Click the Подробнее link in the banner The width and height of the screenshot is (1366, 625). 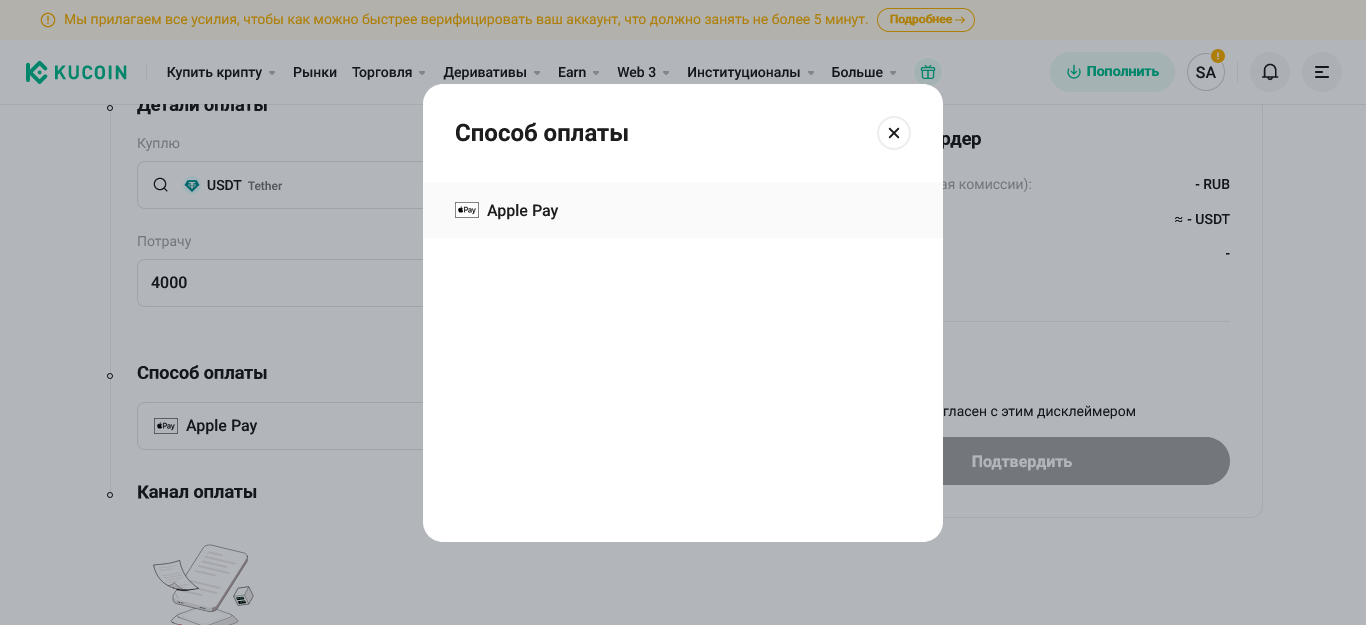click(x=925, y=20)
